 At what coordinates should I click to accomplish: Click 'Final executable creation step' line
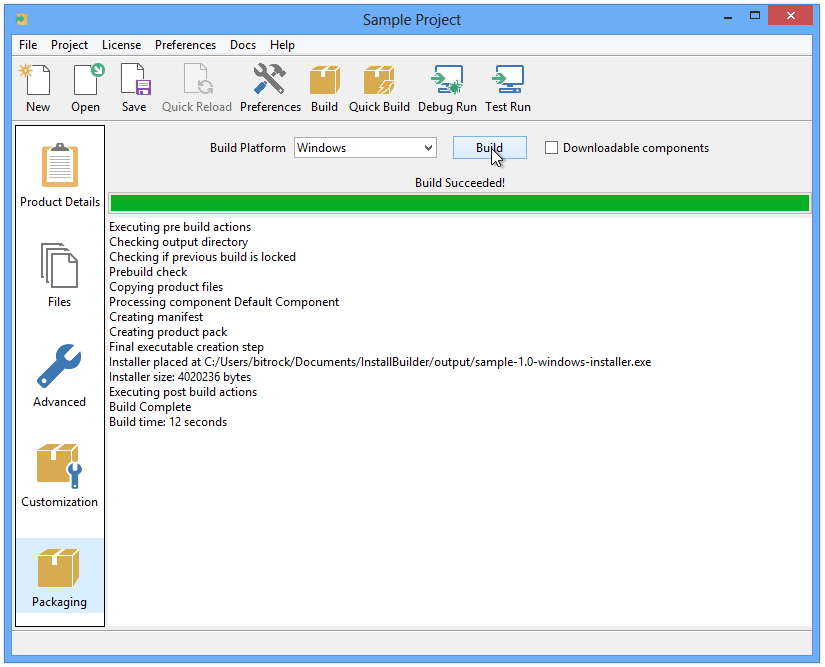pos(186,347)
